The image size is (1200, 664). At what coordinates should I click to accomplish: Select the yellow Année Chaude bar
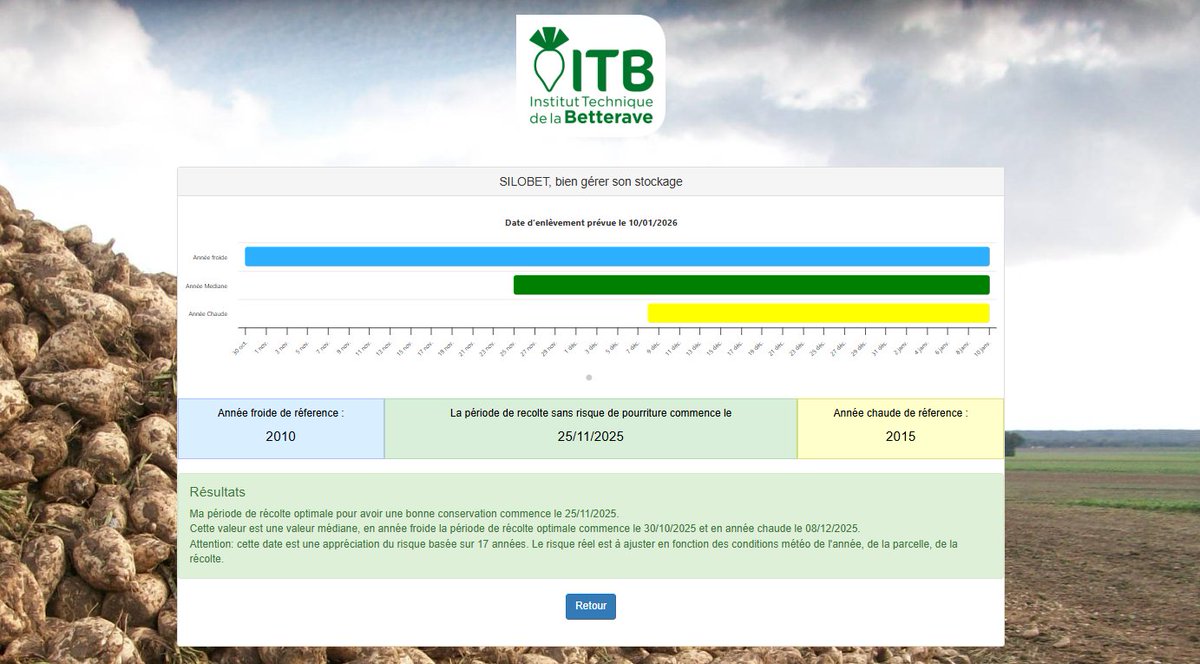tap(819, 313)
